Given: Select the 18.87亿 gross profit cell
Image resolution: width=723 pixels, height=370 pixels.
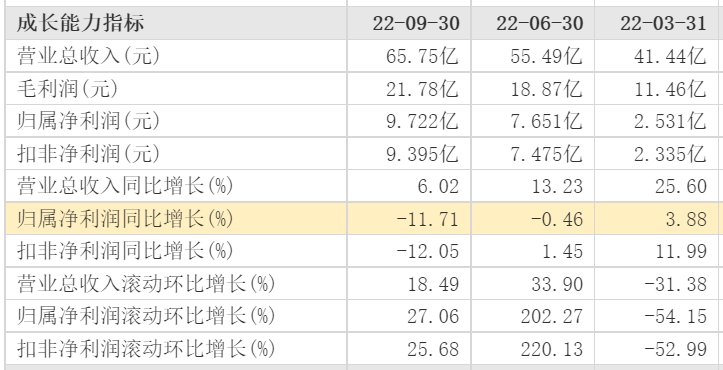Looking at the screenshot, I should tap(546, 89).
